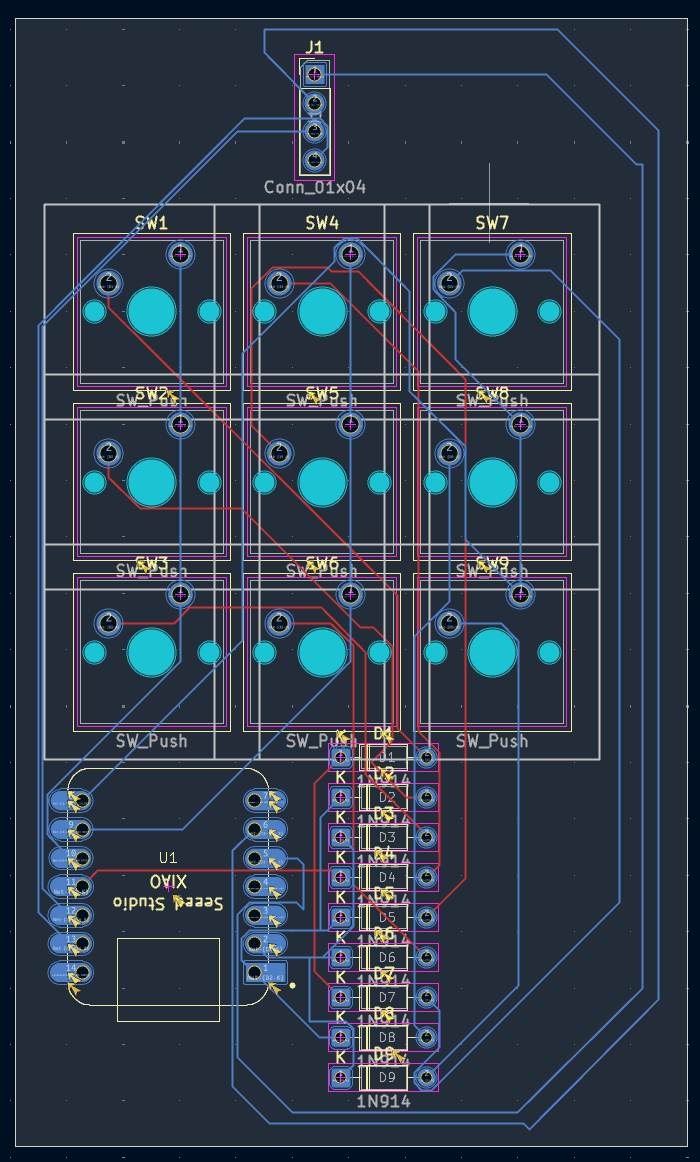Image resolution: width=700 pixels, height=1162 pixels.
Task: Click the anode pad of diode D1
Action: pyautogui.click(x=426, y=757)
